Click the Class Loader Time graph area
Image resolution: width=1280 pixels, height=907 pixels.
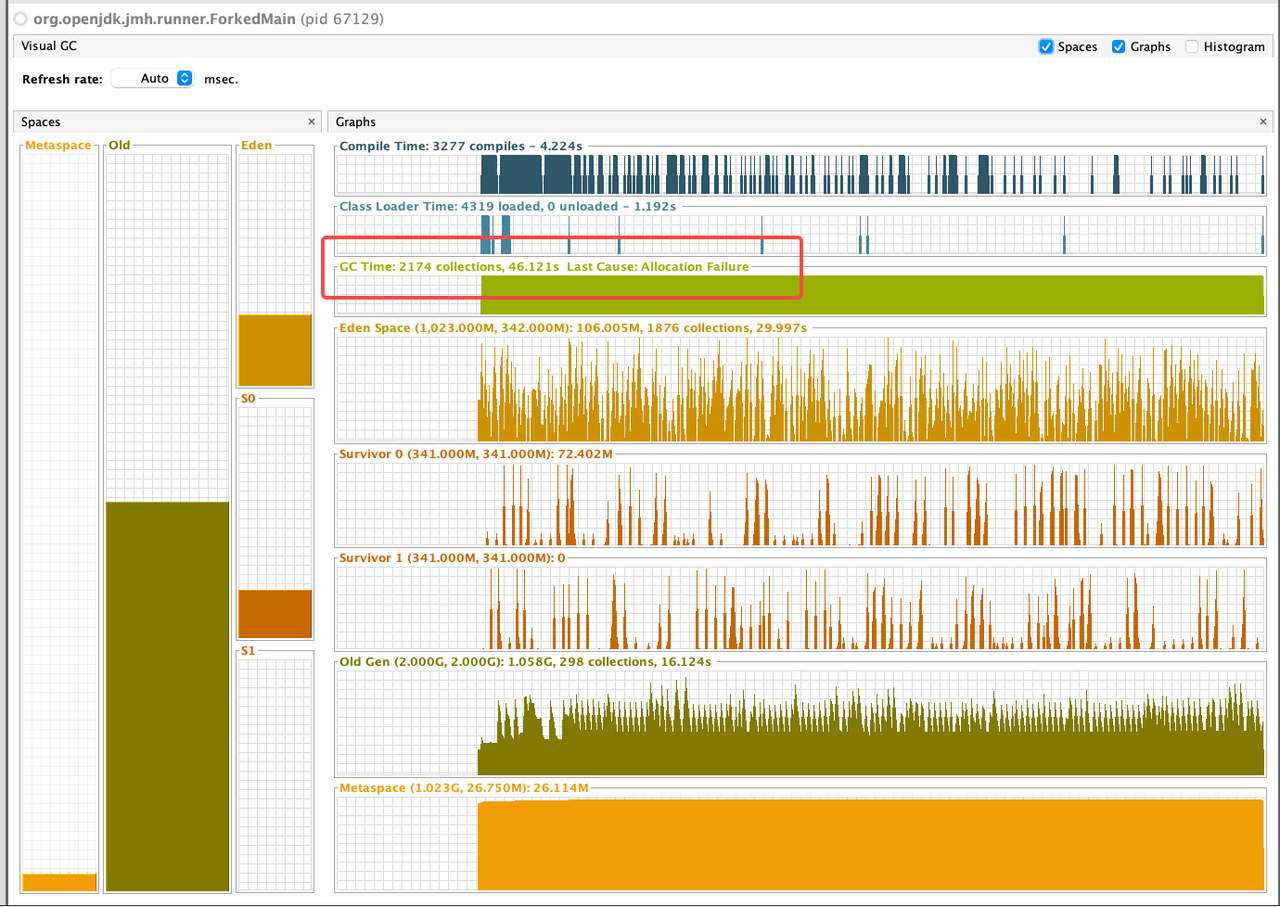(x=800, y=235)
